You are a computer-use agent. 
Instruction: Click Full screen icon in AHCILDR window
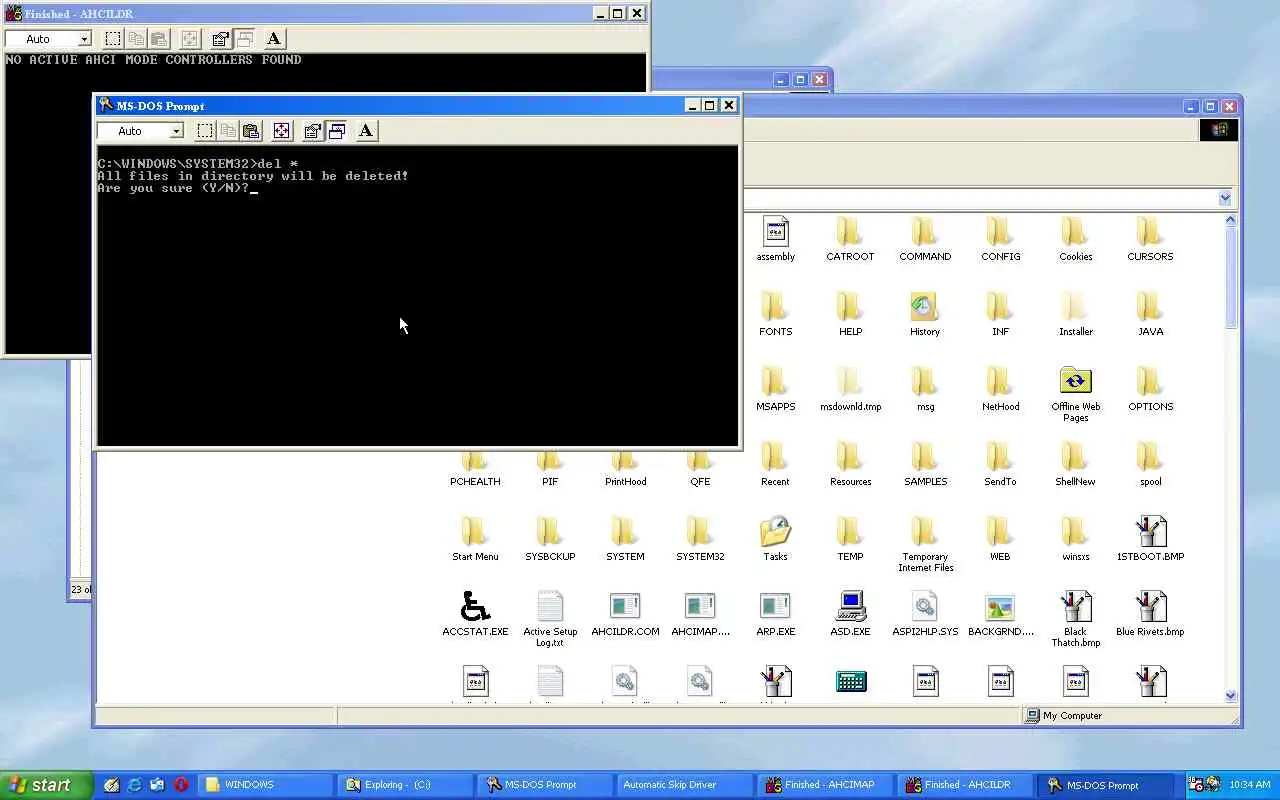click(x=190, y=39)
